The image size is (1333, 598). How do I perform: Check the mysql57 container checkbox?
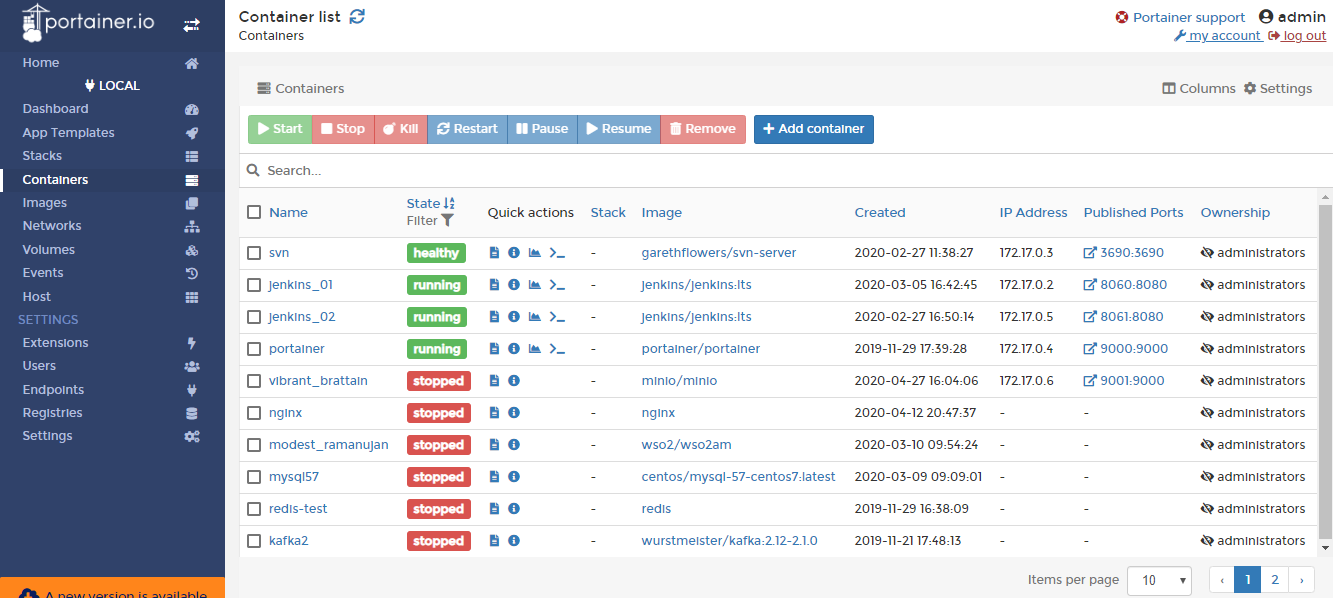click(254, 477)
